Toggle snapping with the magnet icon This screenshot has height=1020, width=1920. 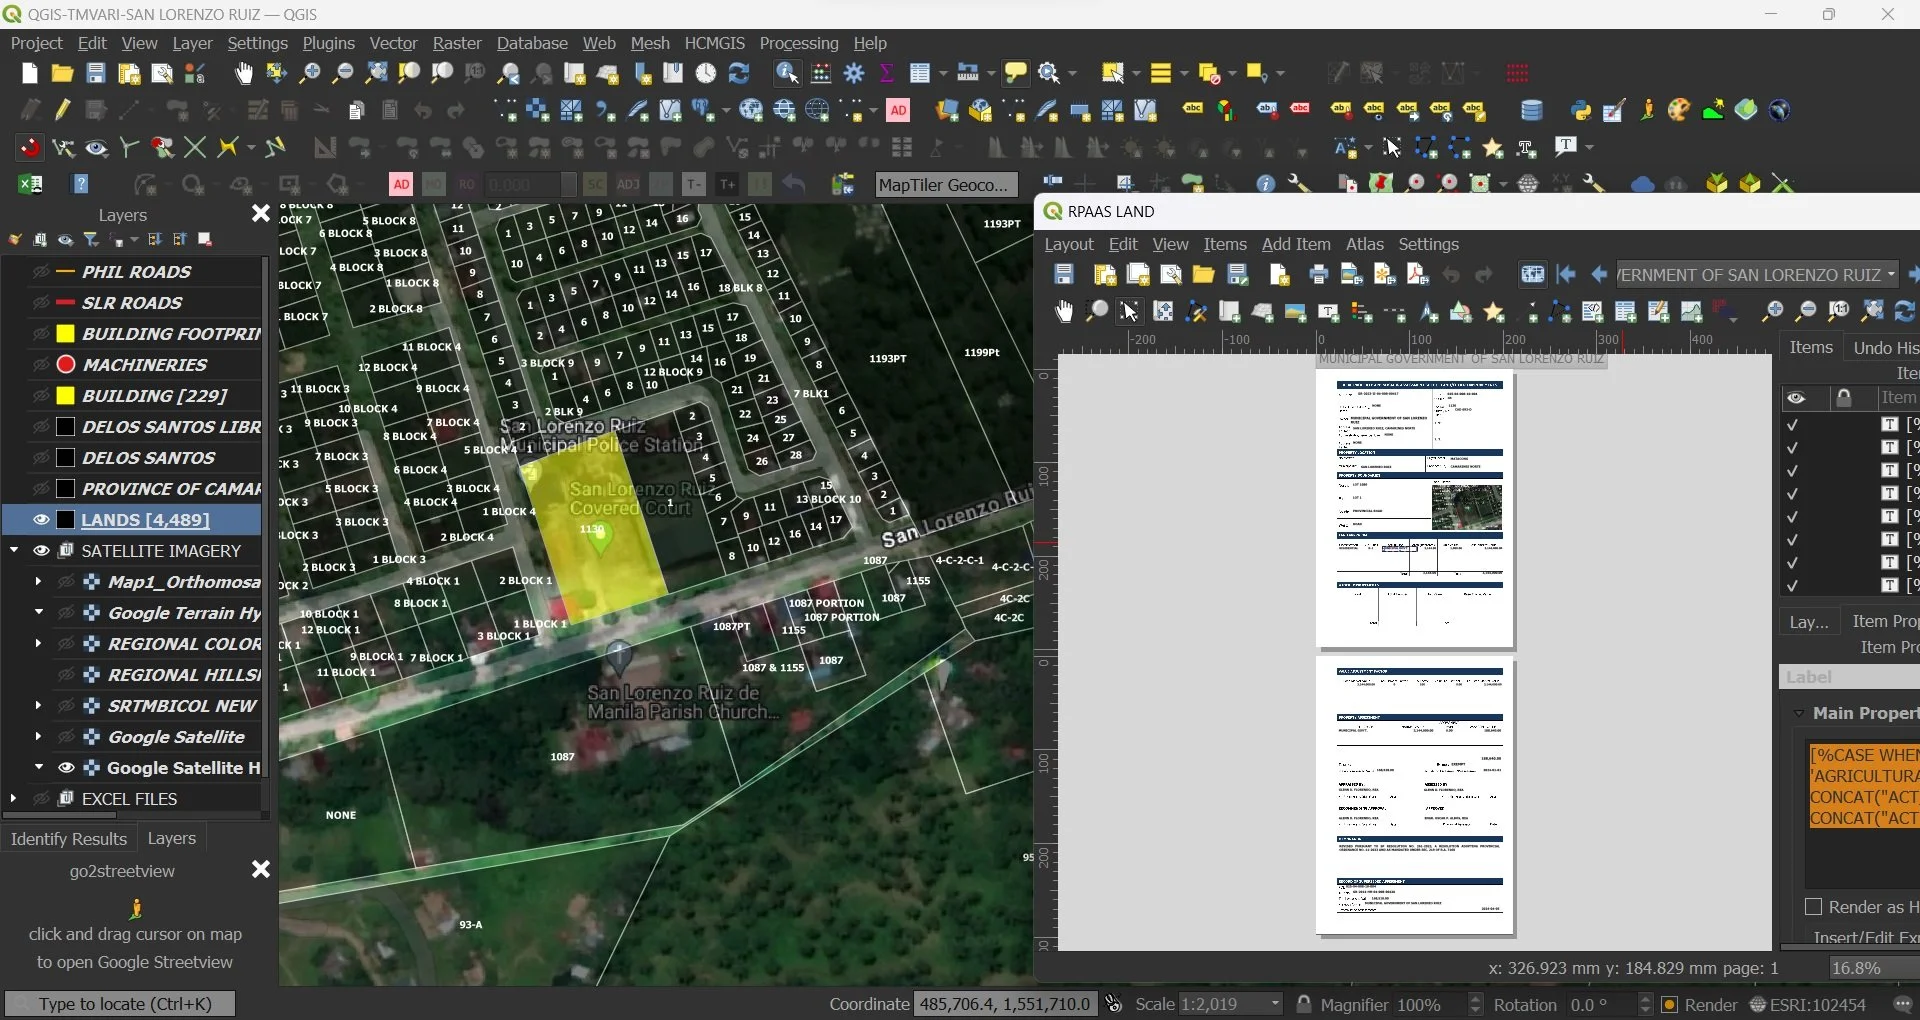click(x=30, y=148)
